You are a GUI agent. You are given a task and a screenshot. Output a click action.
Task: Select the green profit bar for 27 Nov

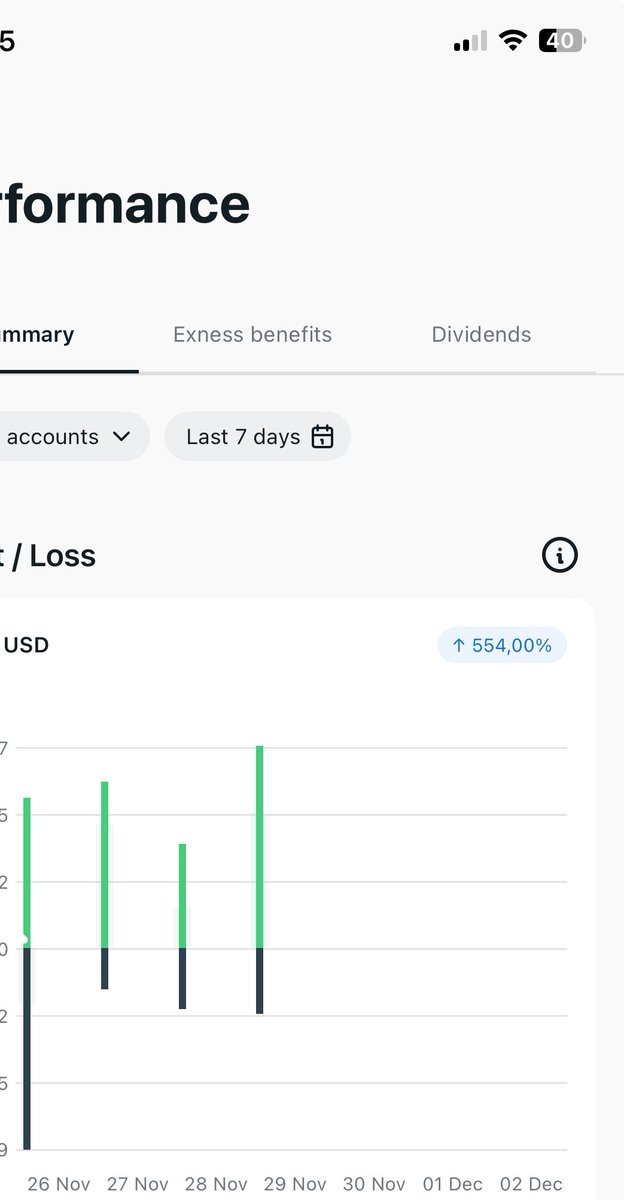(104, 864)
